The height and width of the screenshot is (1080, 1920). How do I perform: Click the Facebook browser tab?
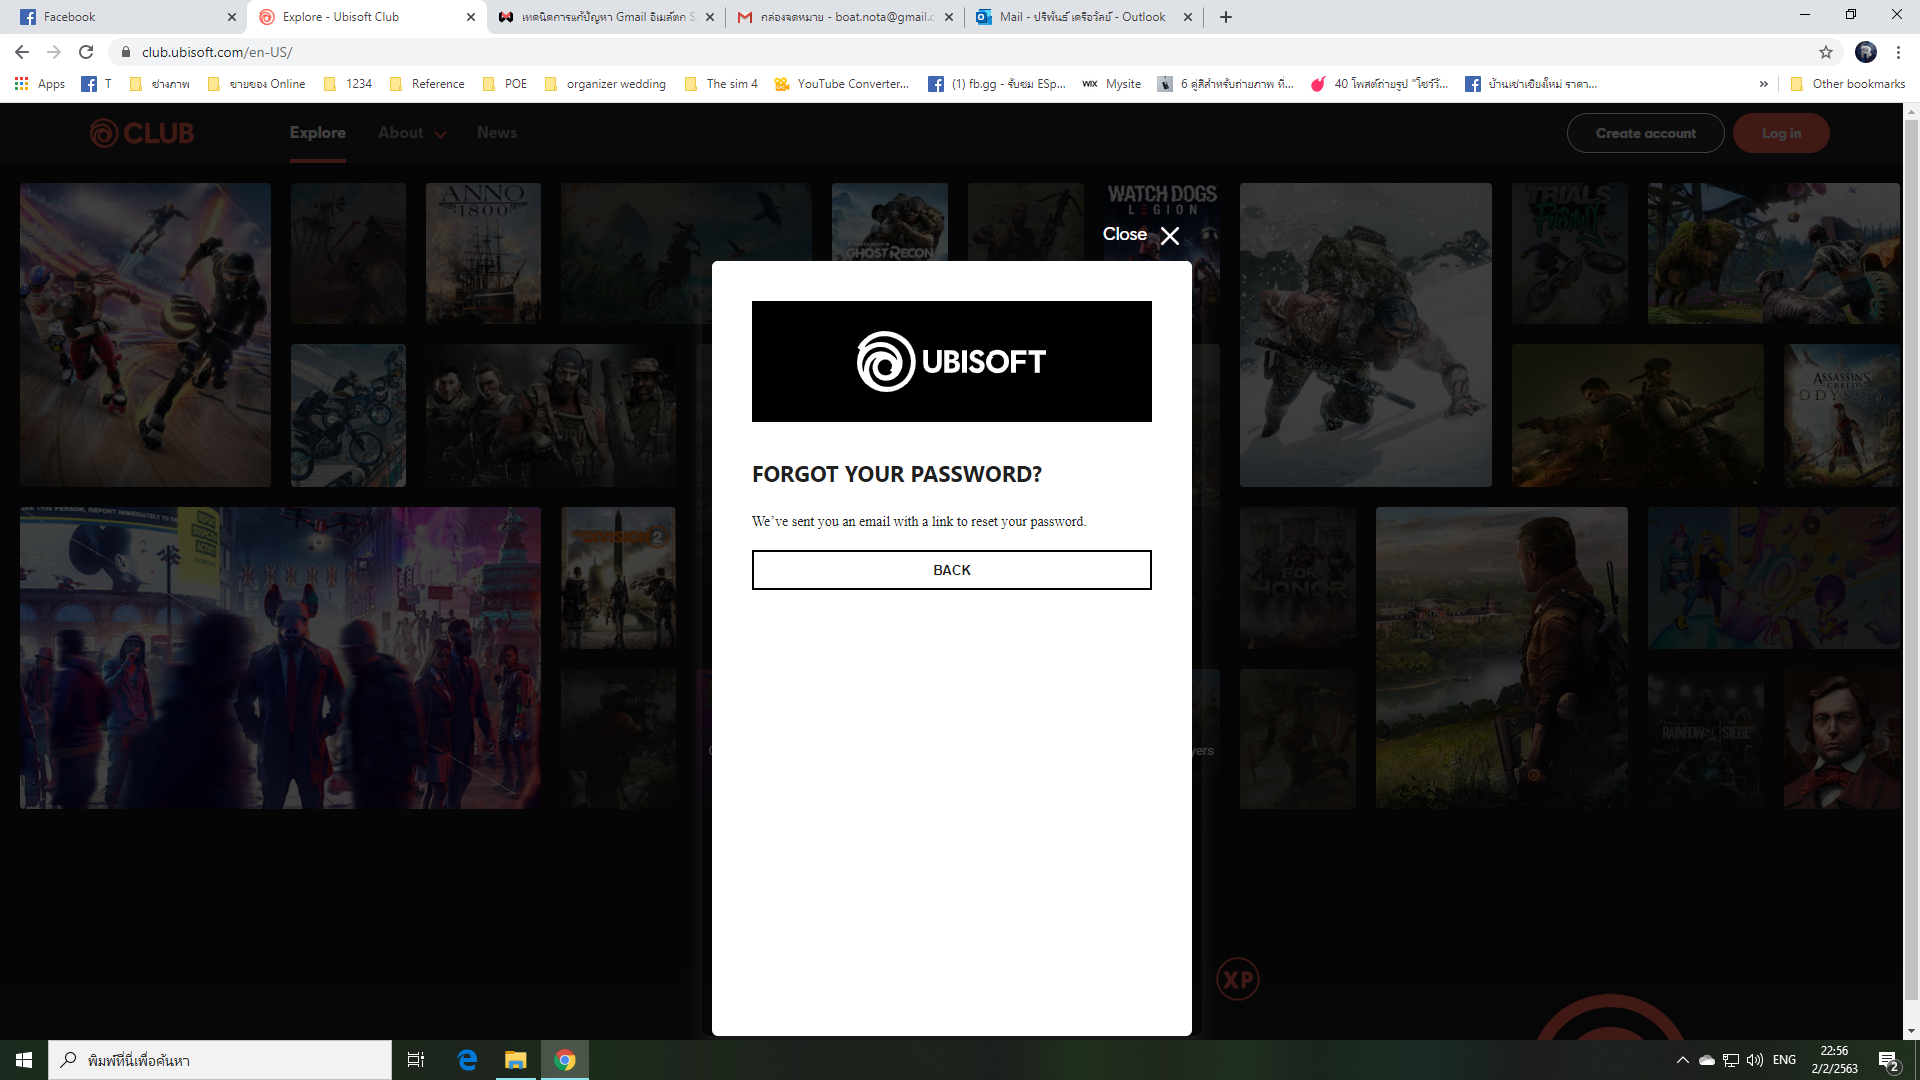pos(117,16)
